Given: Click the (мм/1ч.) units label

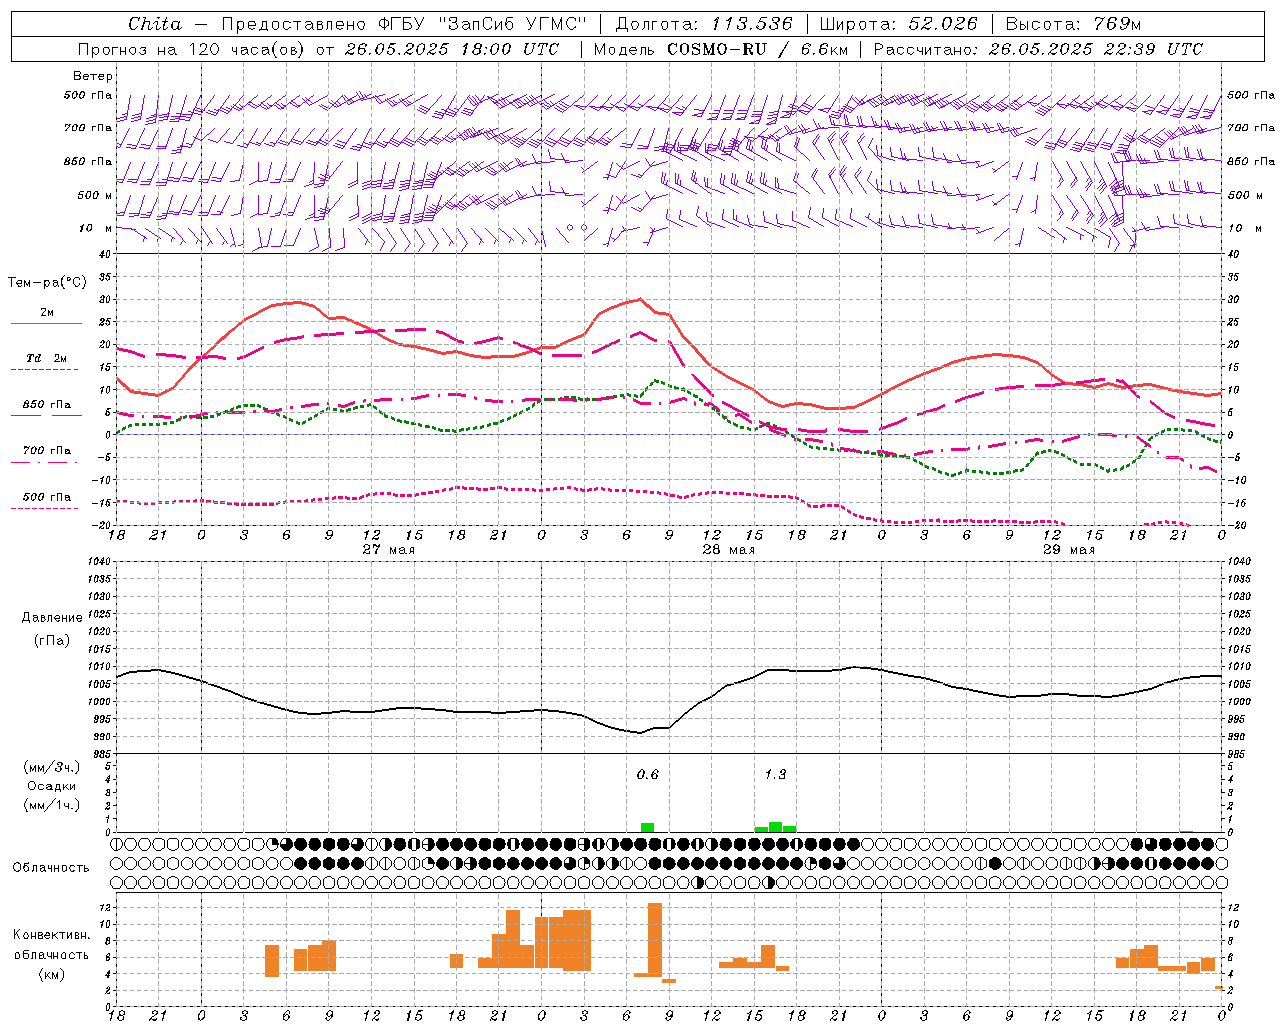Looking at the screenshot, I should coord(52,805).
